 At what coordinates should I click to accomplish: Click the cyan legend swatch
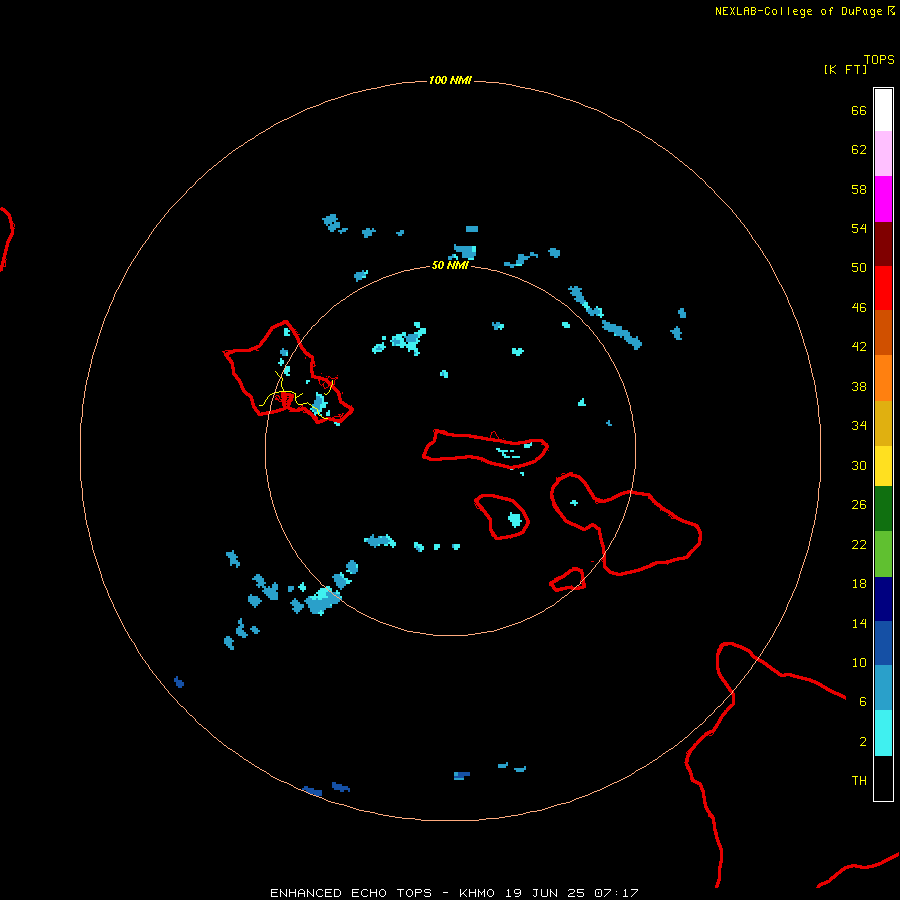883,733
